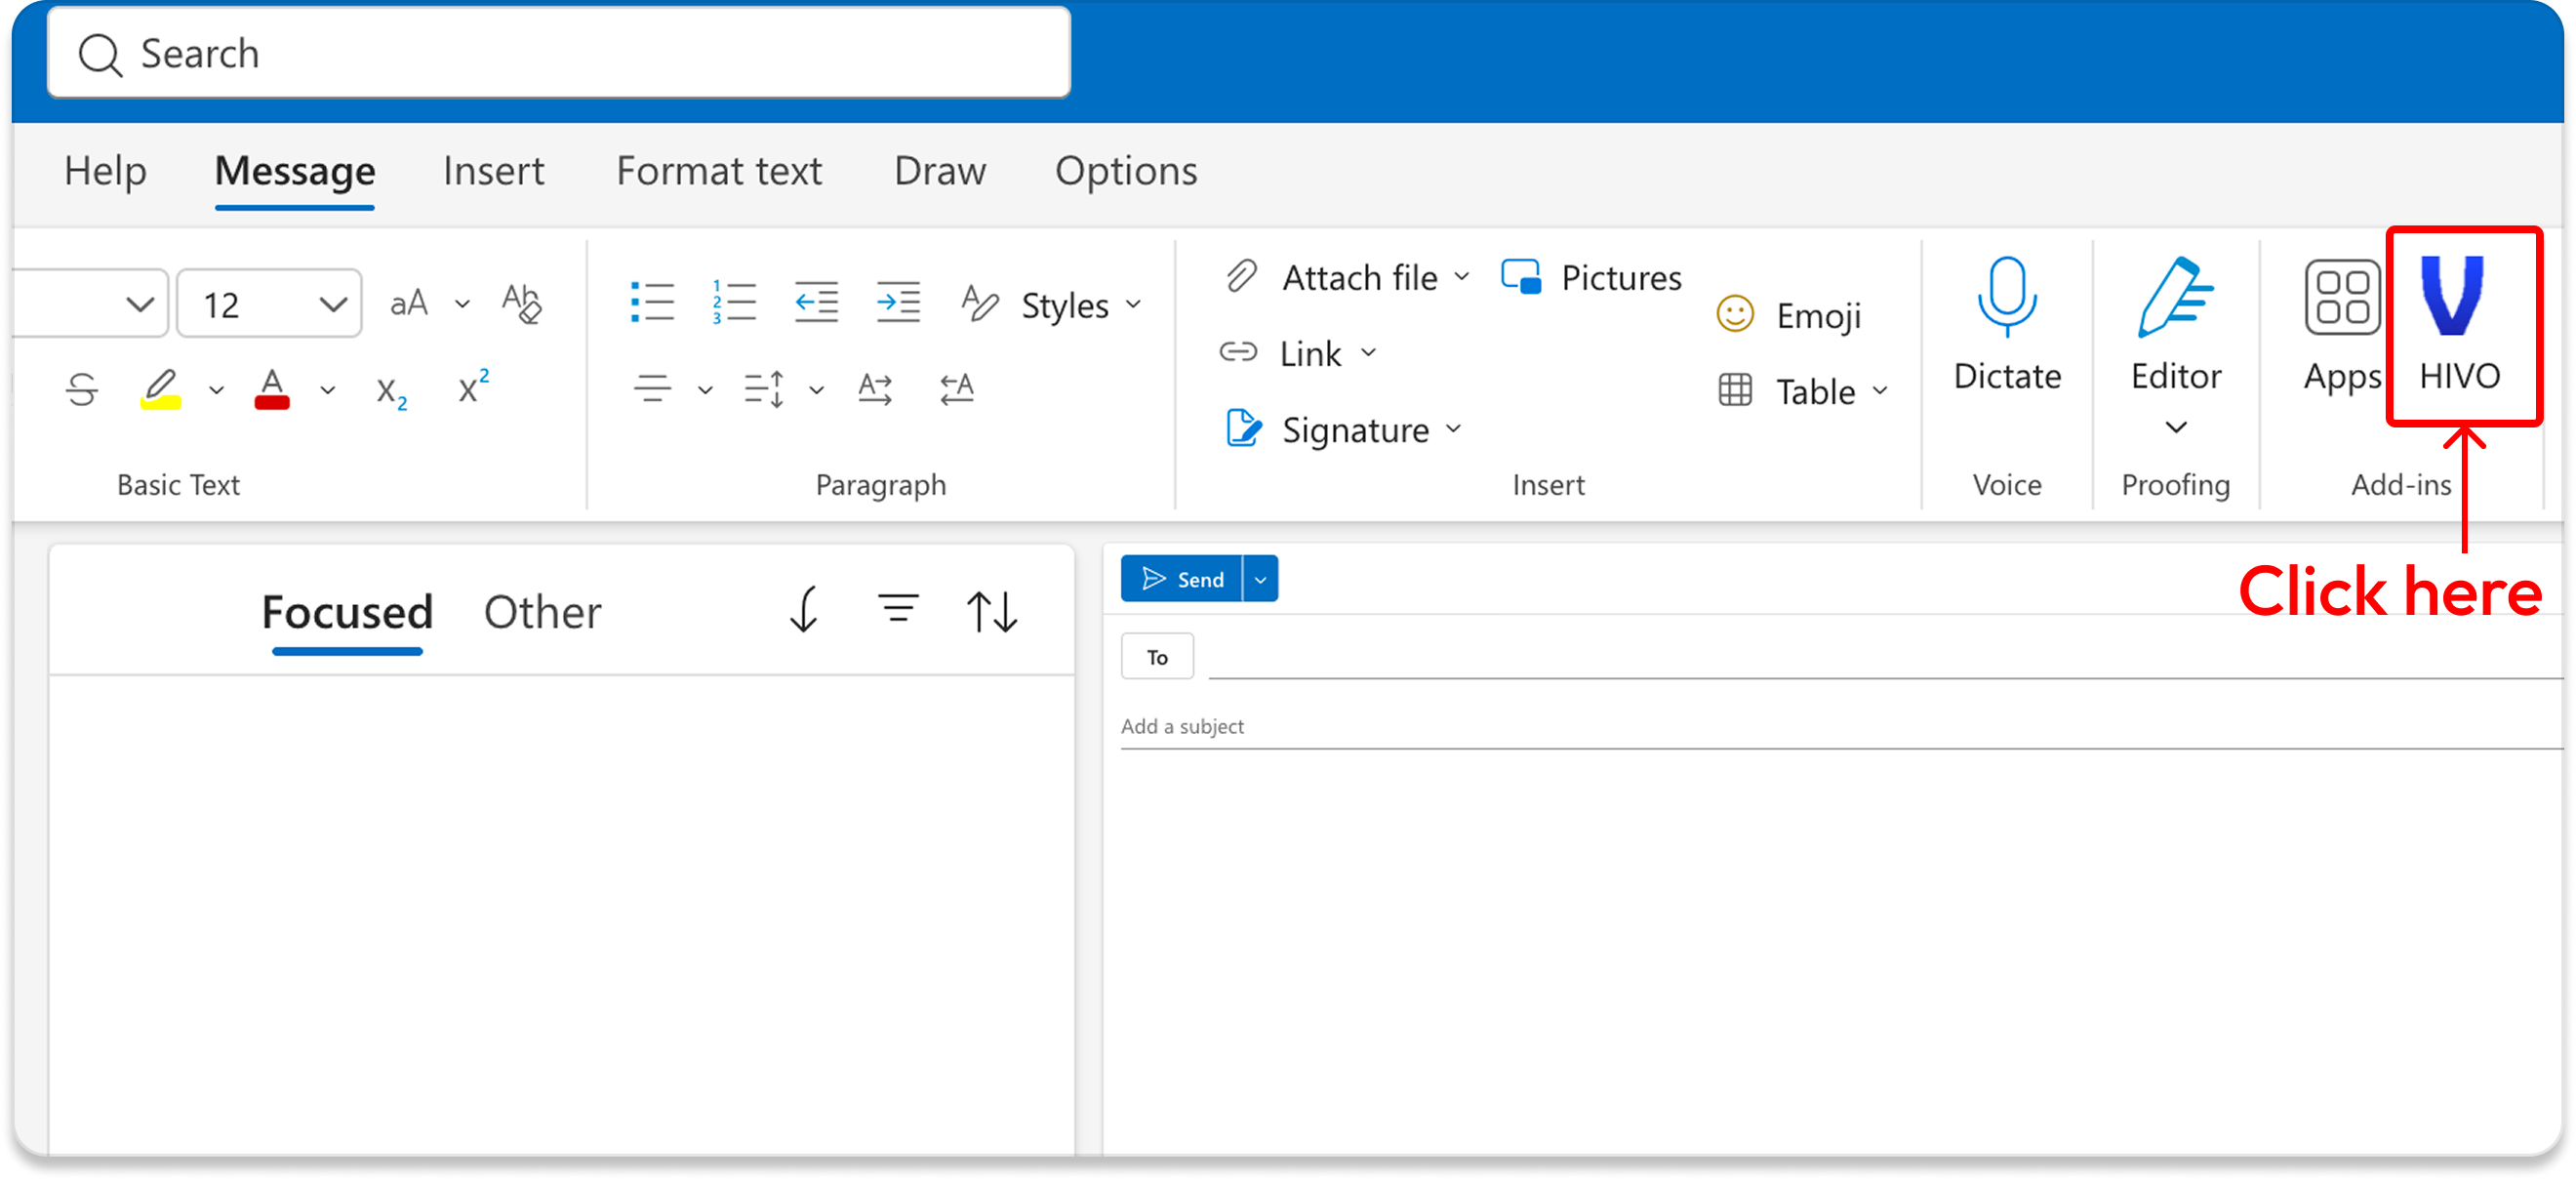Decrease paragraph indent

[816, 302]
